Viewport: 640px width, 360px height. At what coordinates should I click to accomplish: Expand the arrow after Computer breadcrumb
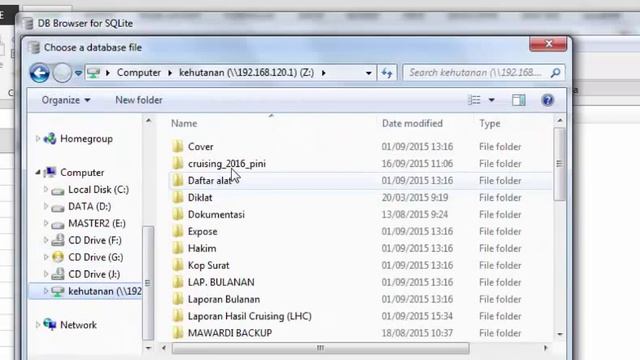pos(170,73)
